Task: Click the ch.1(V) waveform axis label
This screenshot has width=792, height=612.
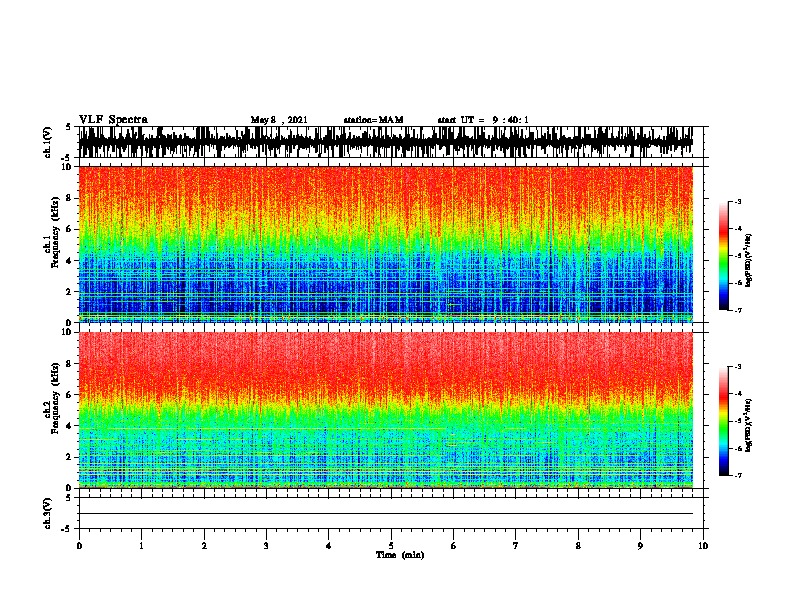Action: coord(48,142)
